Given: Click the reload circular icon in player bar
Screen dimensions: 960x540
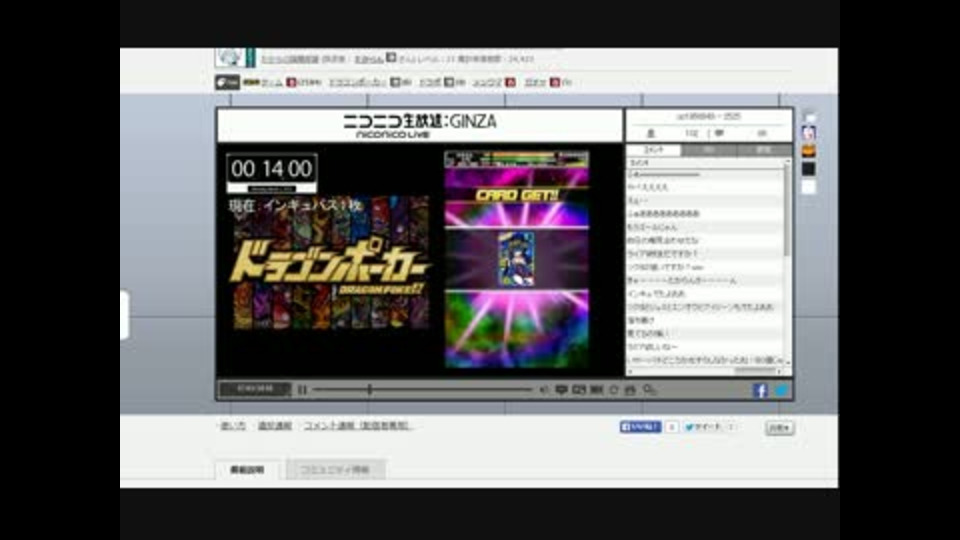Looking at the screenshot, I should point(613,389).
